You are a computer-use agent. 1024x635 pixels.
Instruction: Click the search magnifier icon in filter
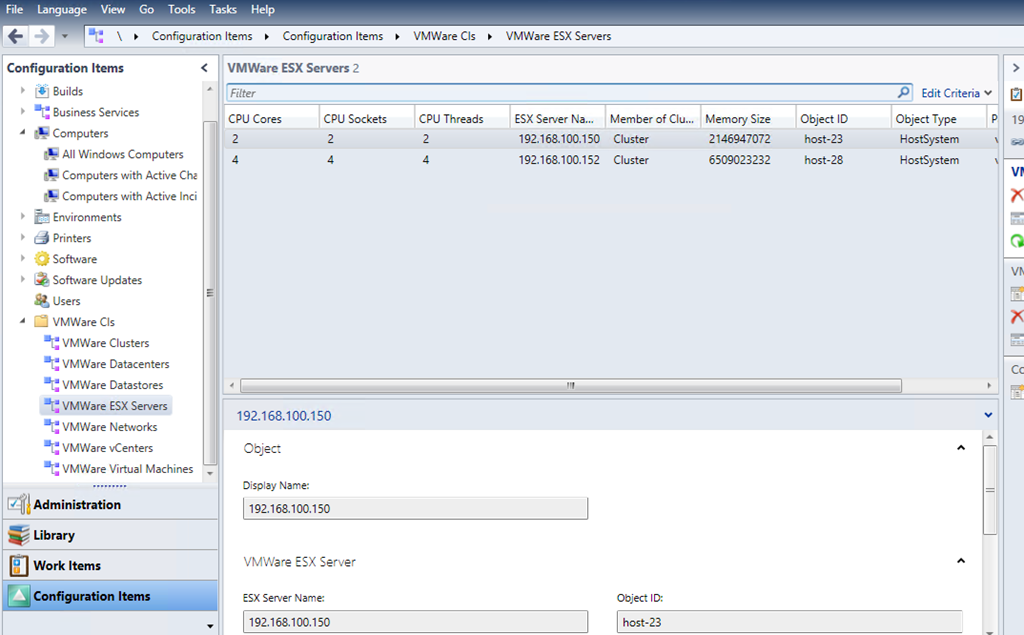pos(904,92)
